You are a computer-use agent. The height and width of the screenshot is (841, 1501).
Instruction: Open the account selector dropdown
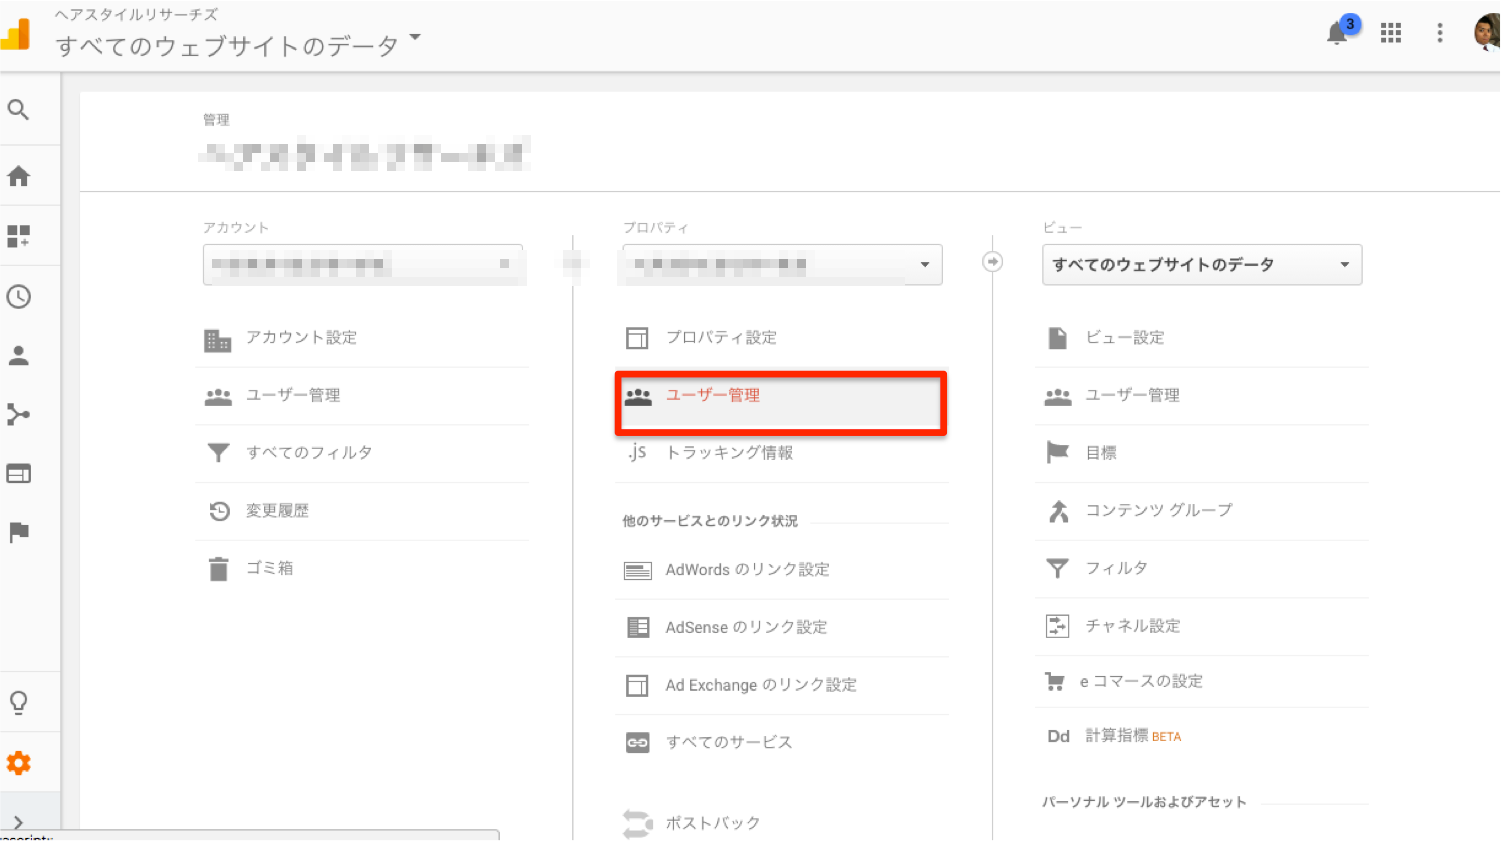363,265
